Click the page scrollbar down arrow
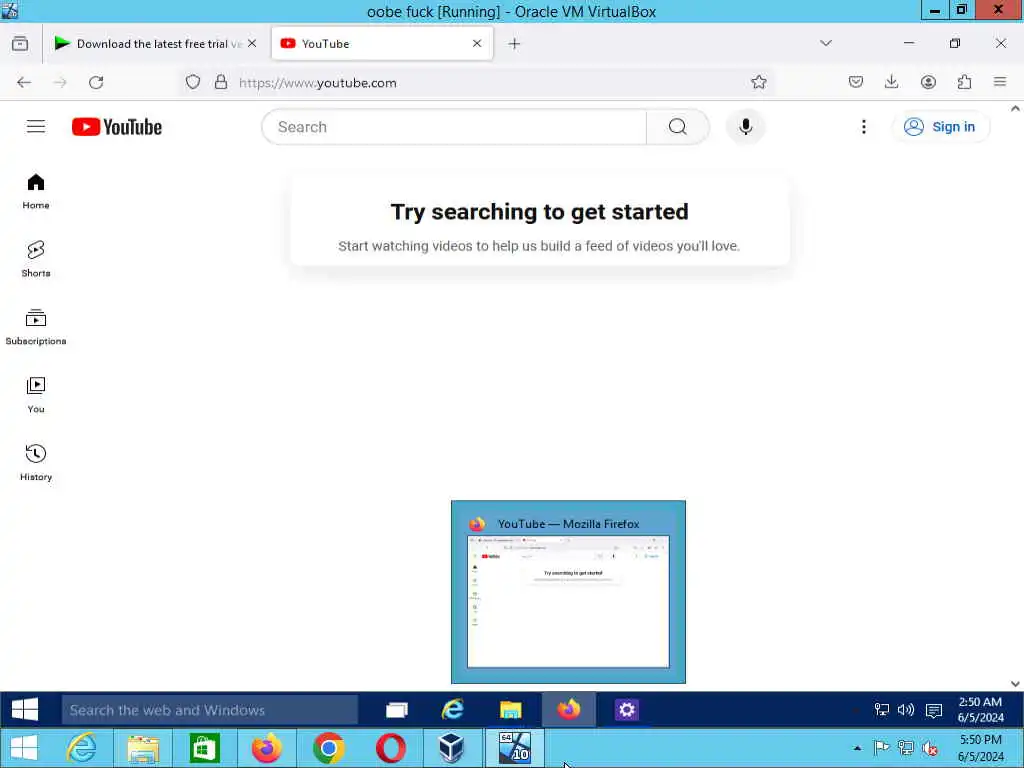The height and width of the screenshot is (768, 1024). tap(1015, 684)
